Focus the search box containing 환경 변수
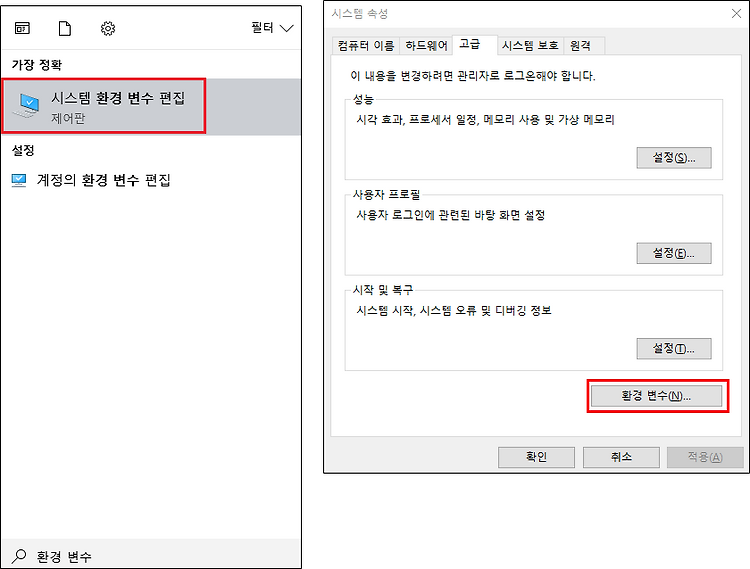The height and width of the screenshot is (569, 750). coord(151,555)
